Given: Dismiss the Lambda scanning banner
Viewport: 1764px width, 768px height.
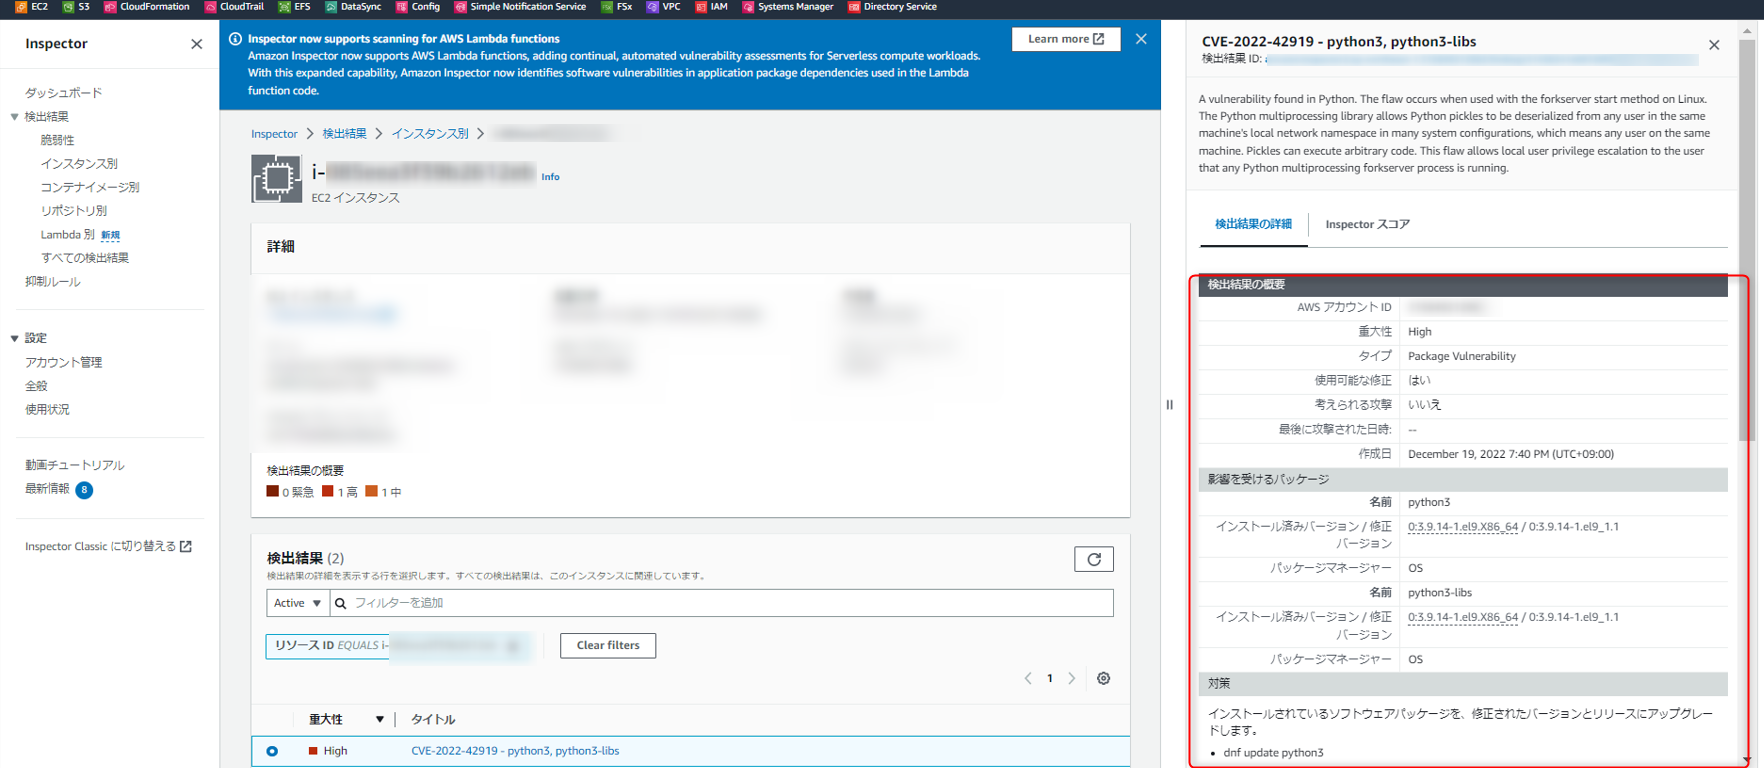Looking at the screenshot, I should pyautogui.click(x=1141, y=39).
